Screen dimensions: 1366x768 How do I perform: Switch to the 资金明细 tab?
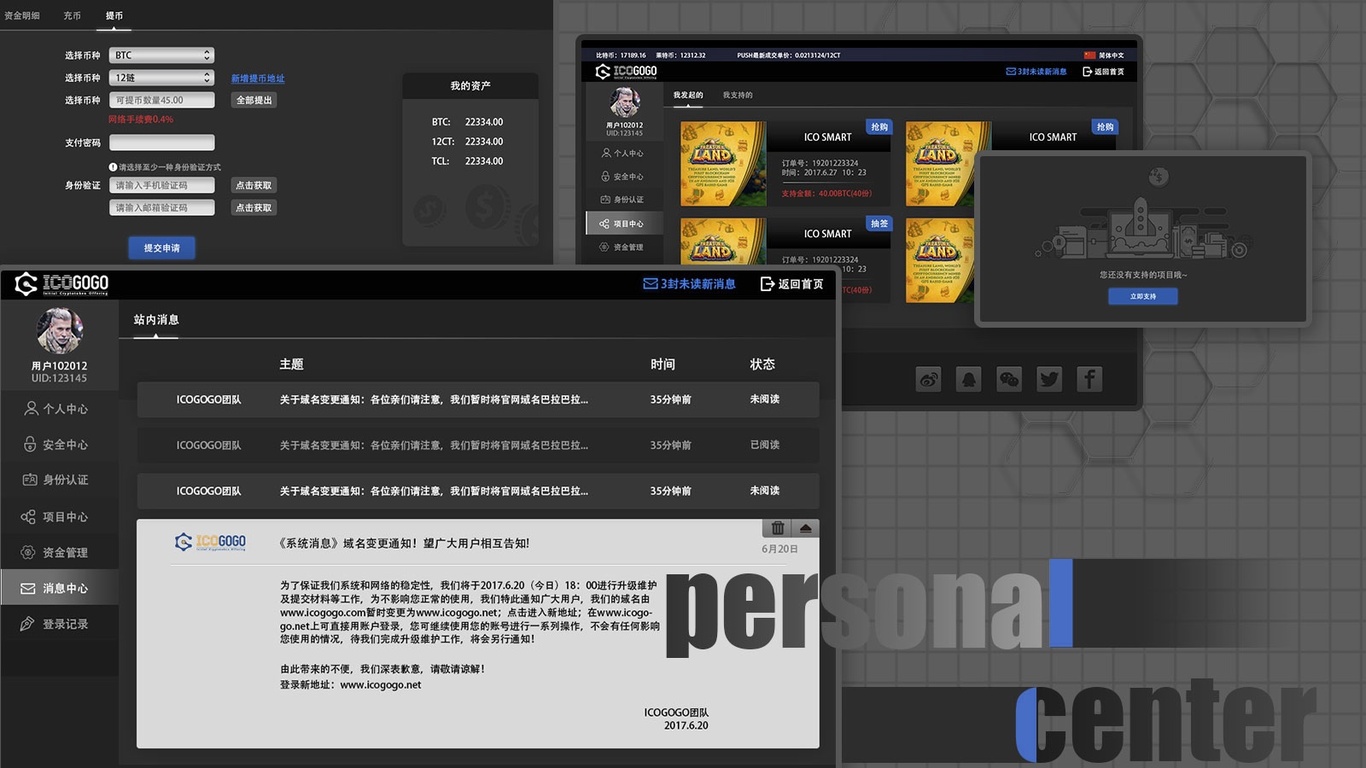(22, 16)
